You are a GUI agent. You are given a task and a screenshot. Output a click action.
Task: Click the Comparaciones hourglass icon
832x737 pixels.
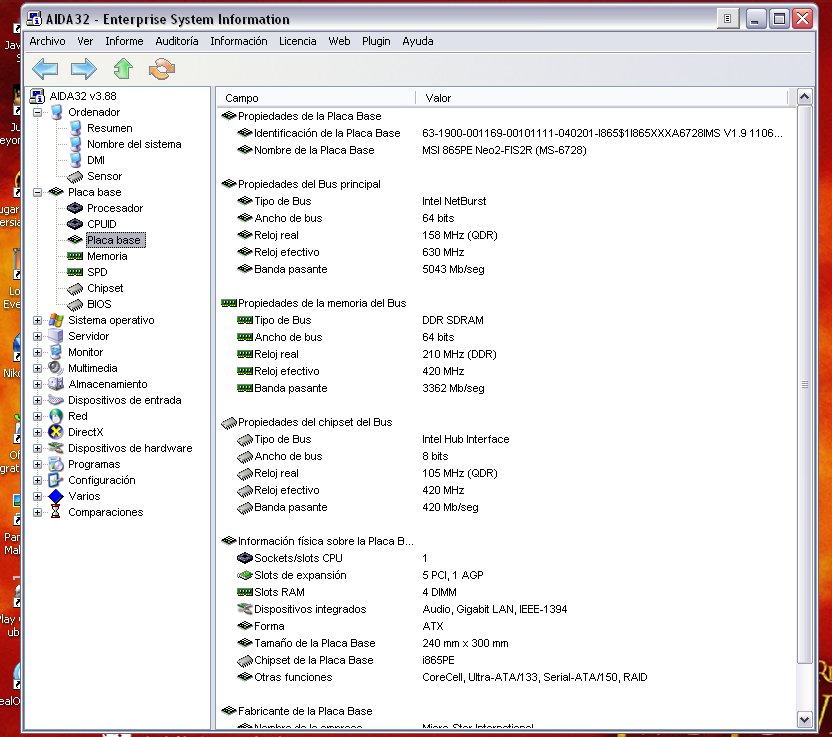(56, 512)
